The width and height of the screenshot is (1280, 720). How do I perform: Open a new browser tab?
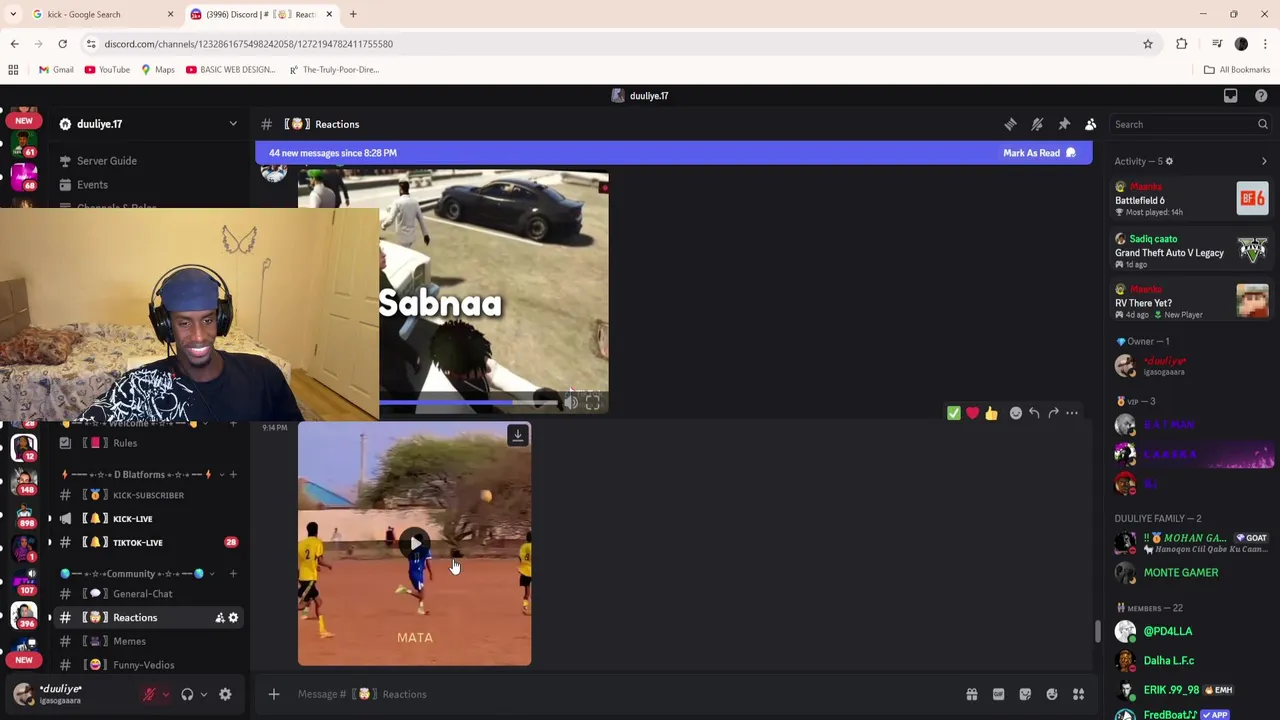(x=353, y=14)
